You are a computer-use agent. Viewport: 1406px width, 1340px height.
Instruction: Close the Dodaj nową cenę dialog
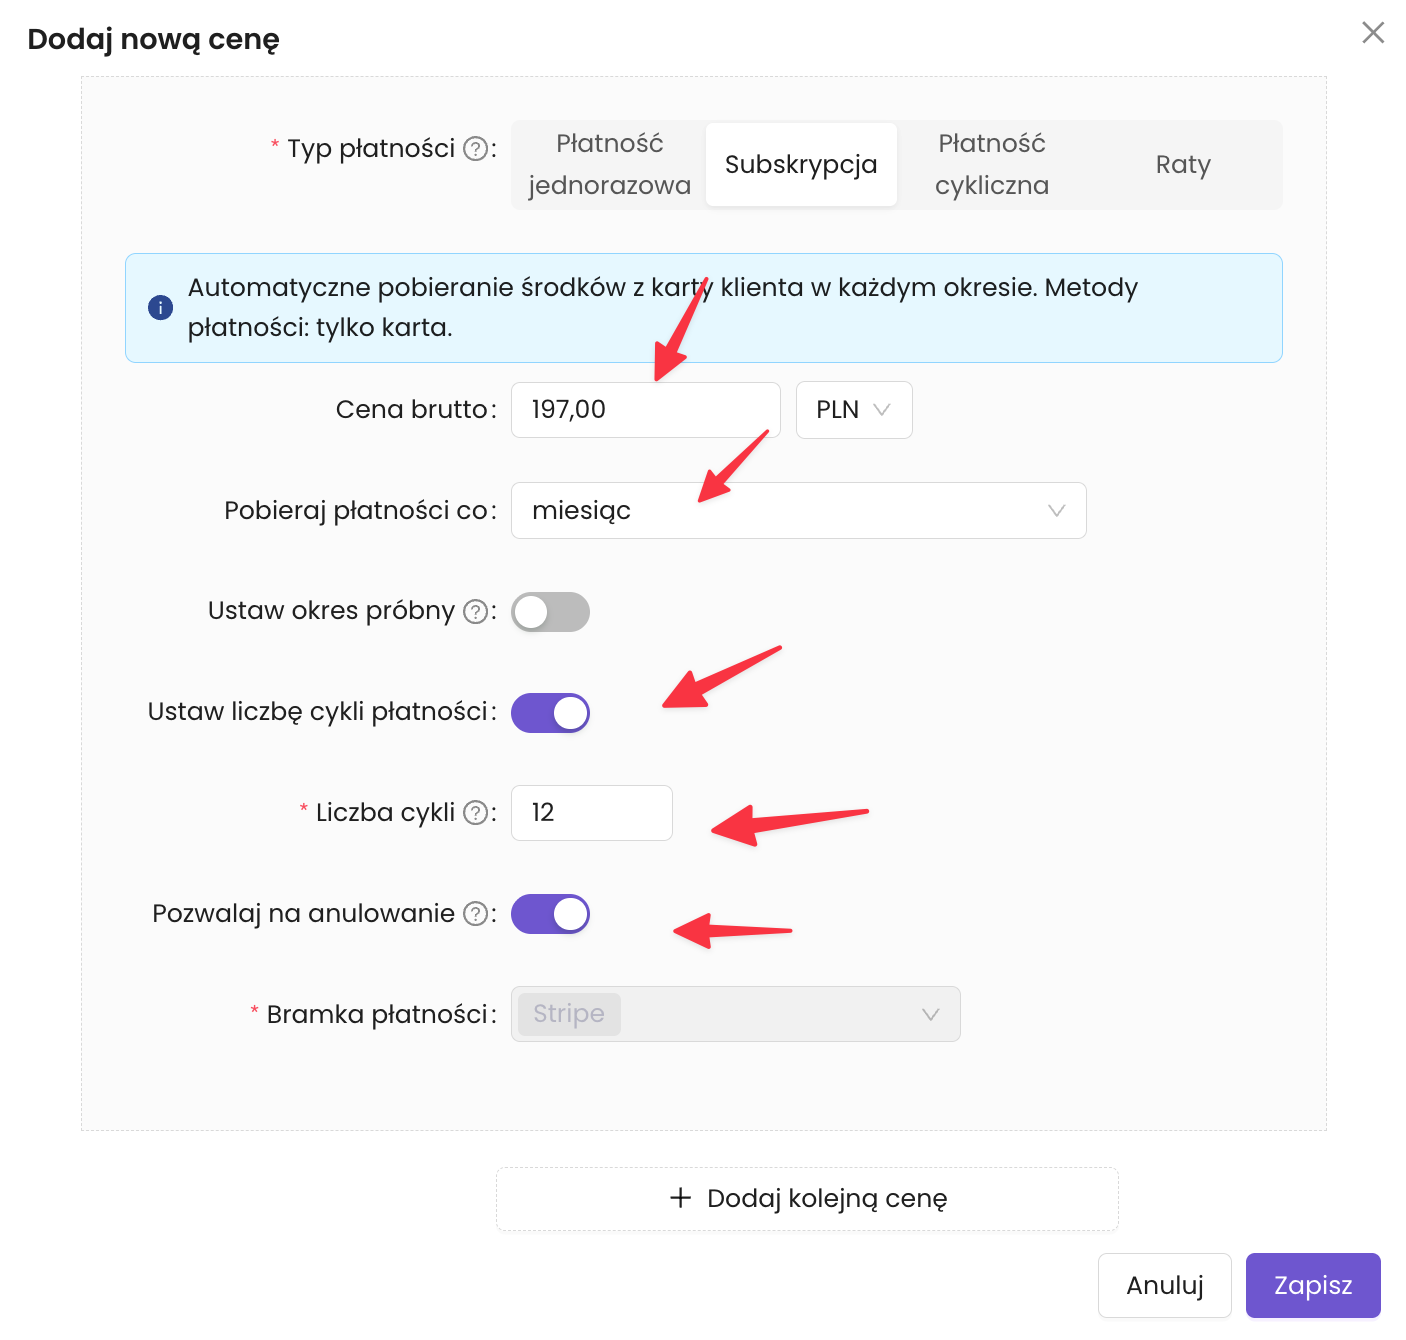click(x=1373, y=33)
